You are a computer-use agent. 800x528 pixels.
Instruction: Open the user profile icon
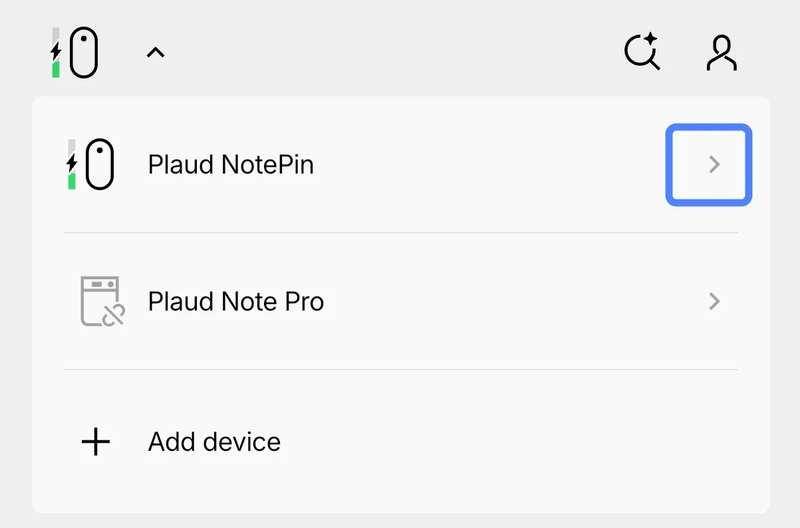tap(721, 53)
